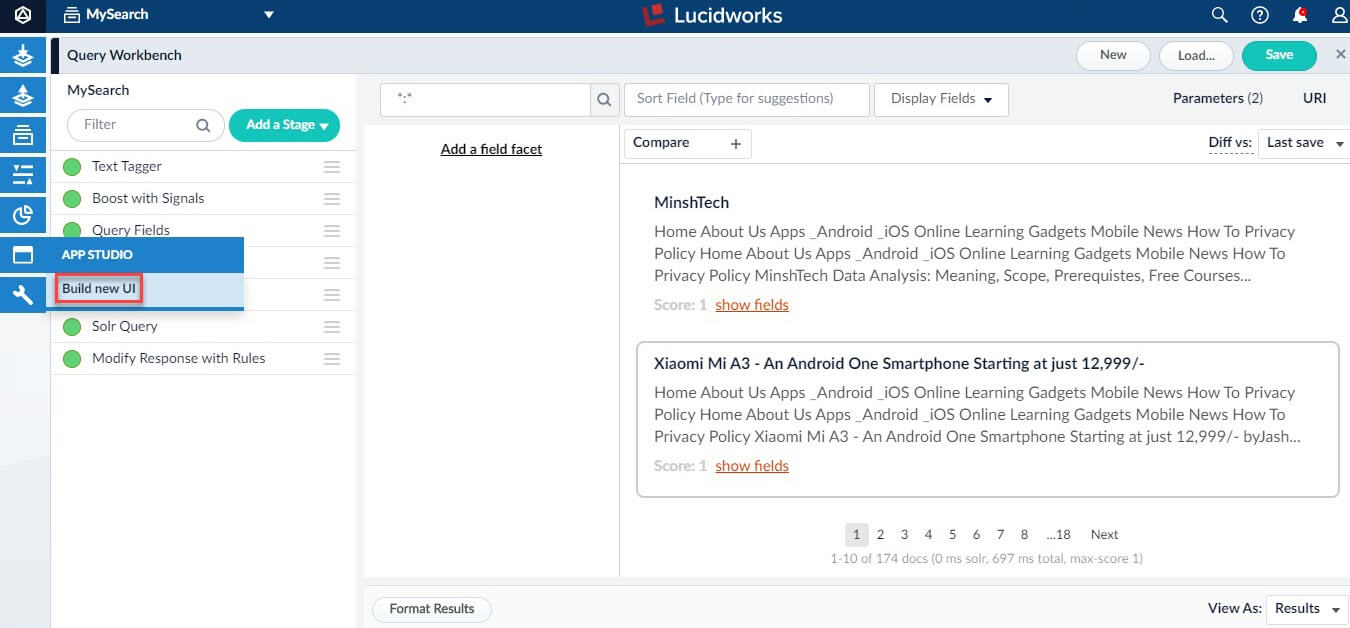Open the Analytics pie chart sidebar icon

tap(23, 215)
